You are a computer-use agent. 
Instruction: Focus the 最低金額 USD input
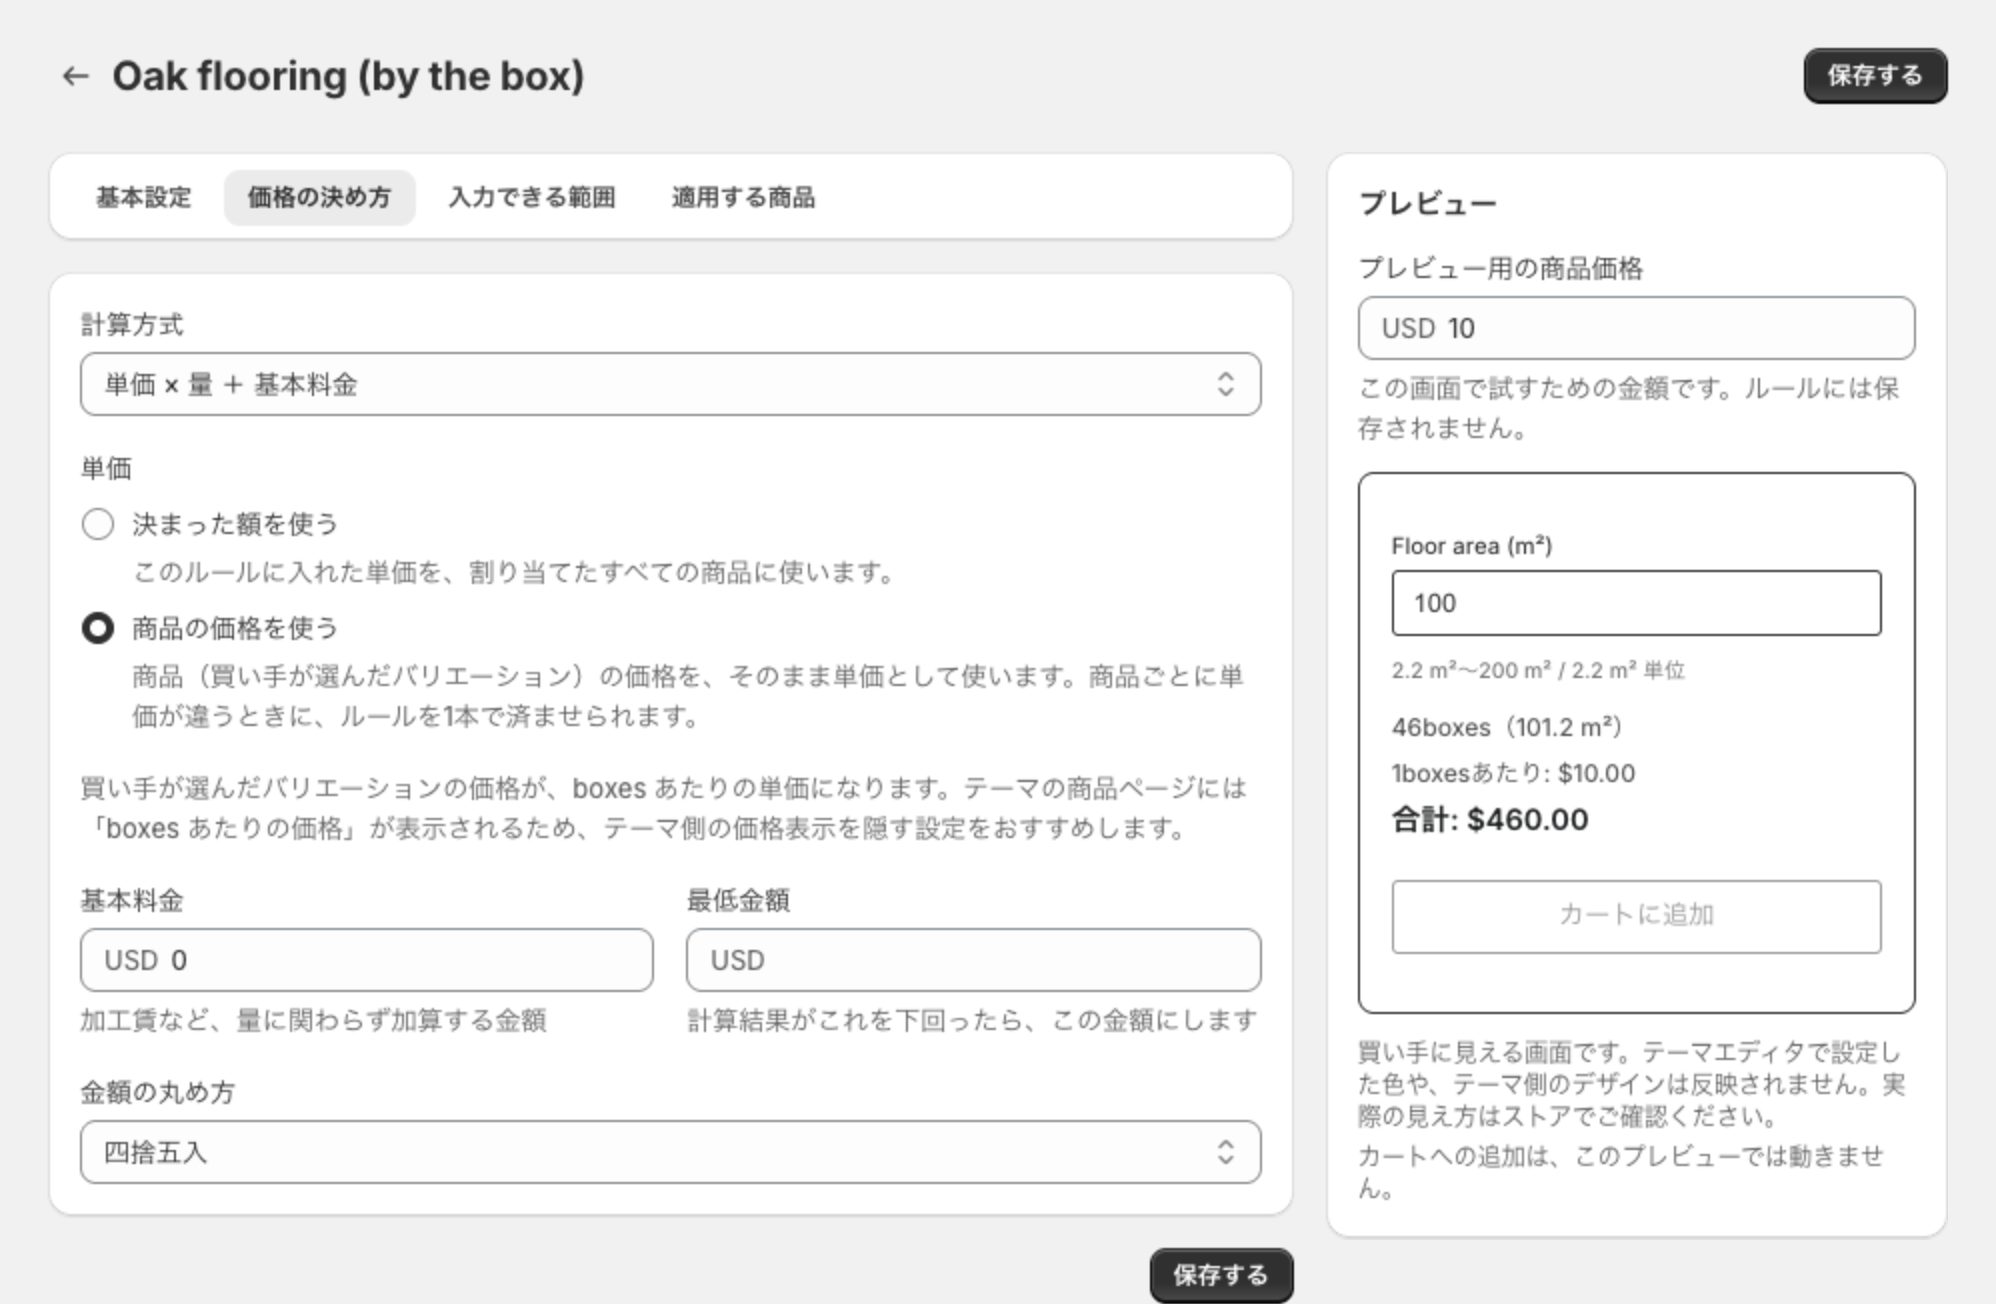pos(973,960)
